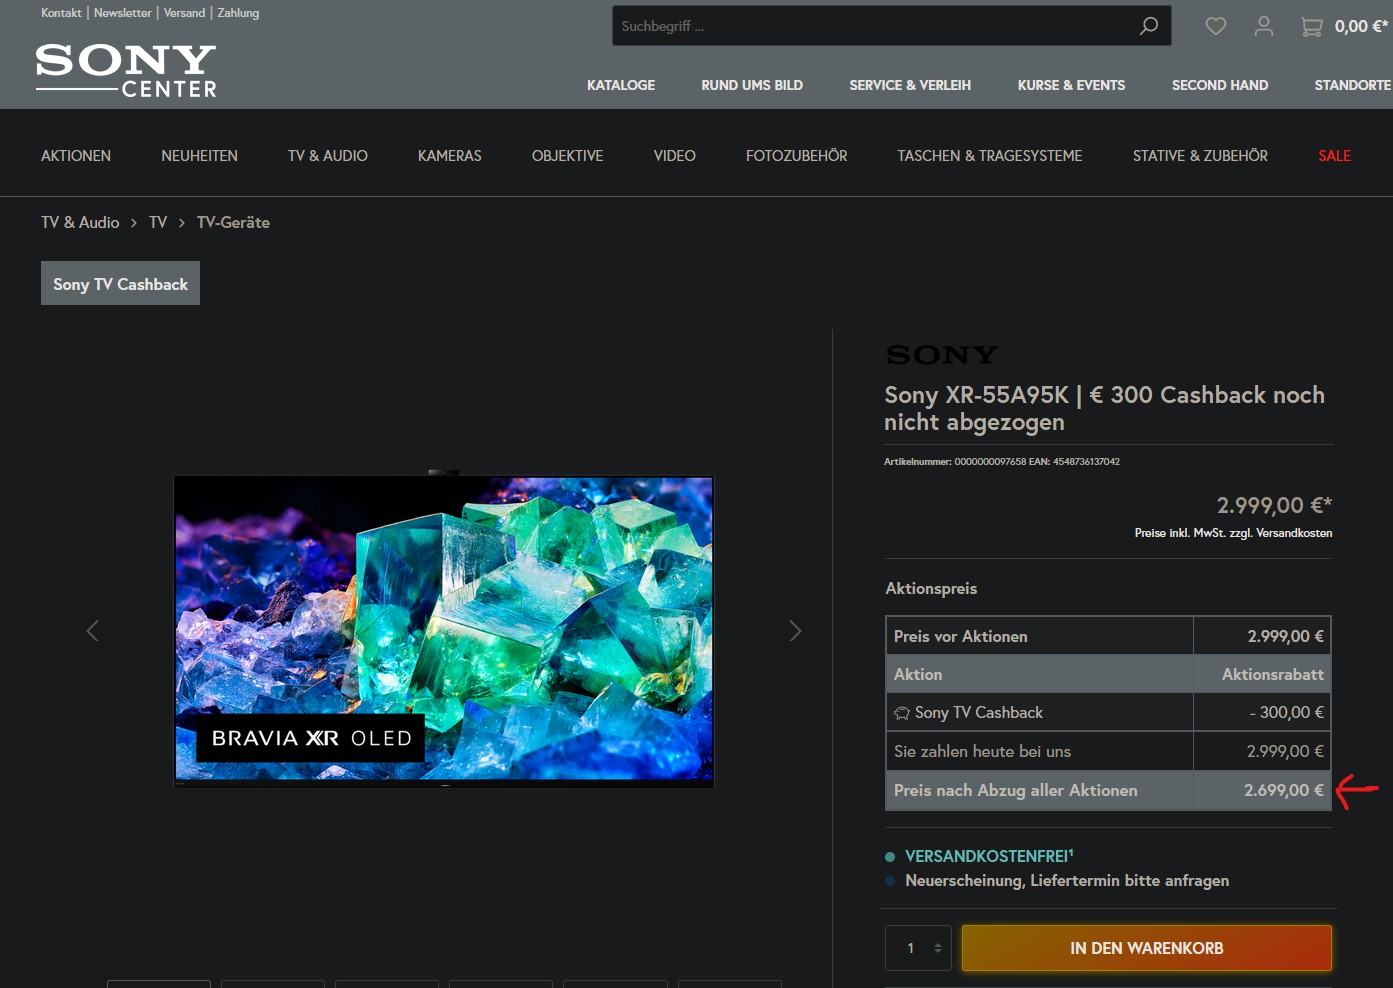
Task: Select Stative & Zubehör category
Action: 1200,156
